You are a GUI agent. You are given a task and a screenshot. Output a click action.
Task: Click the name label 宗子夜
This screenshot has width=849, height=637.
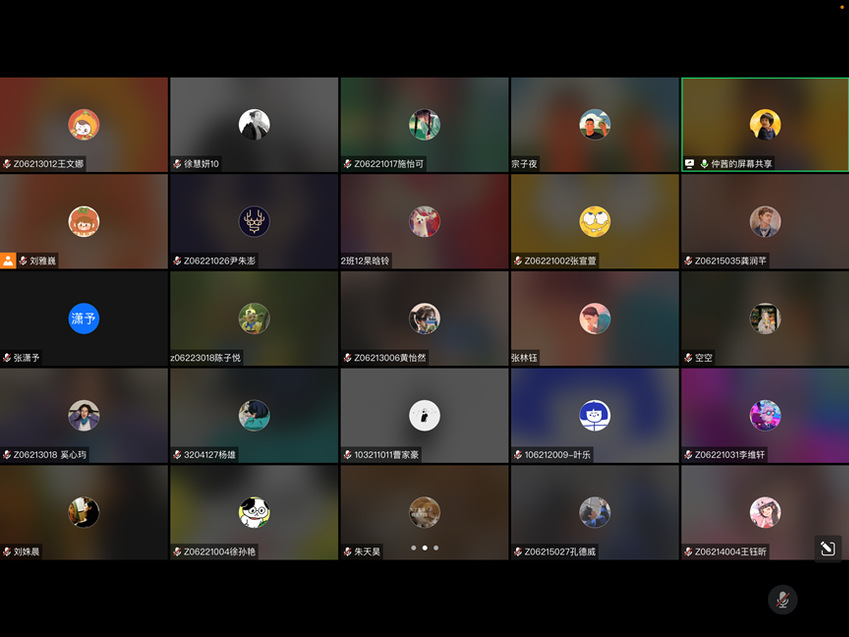tap(525, 164)
